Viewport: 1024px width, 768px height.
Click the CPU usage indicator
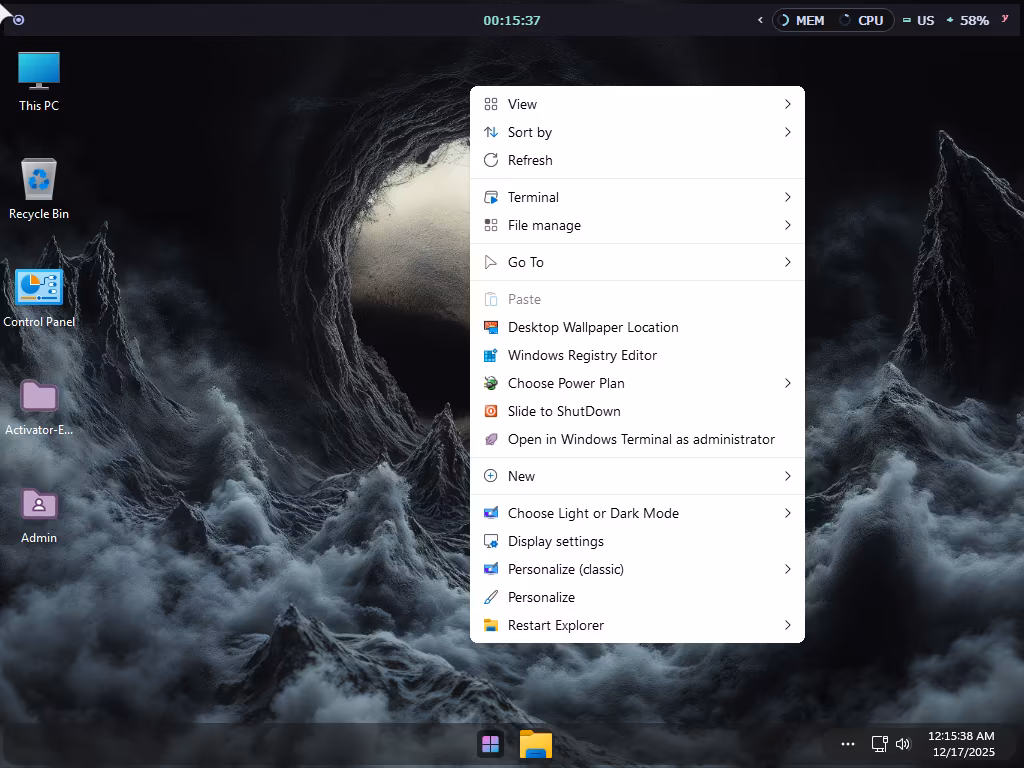coord(862,20)
